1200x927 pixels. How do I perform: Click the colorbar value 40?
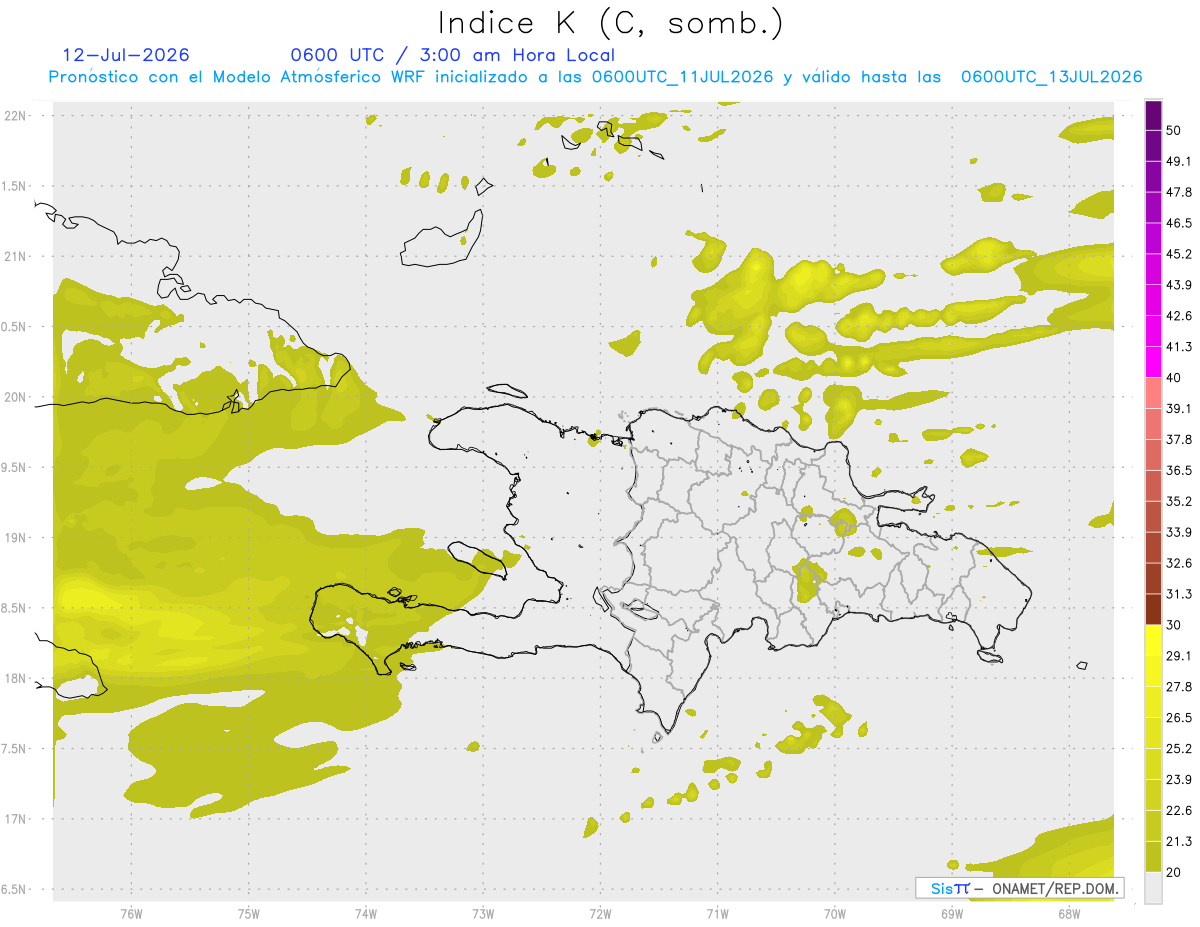tap(1174, 378)
